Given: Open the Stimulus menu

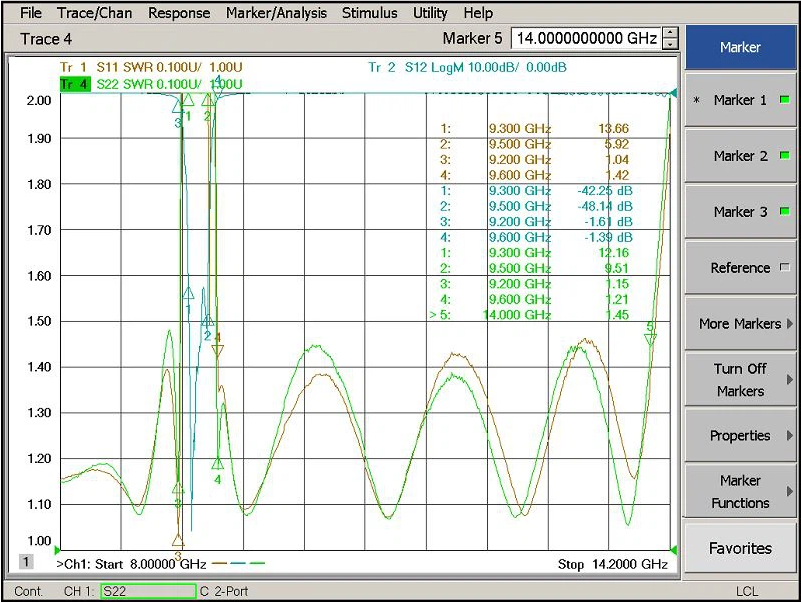Looking at the screenshot, I should point(369,13).
